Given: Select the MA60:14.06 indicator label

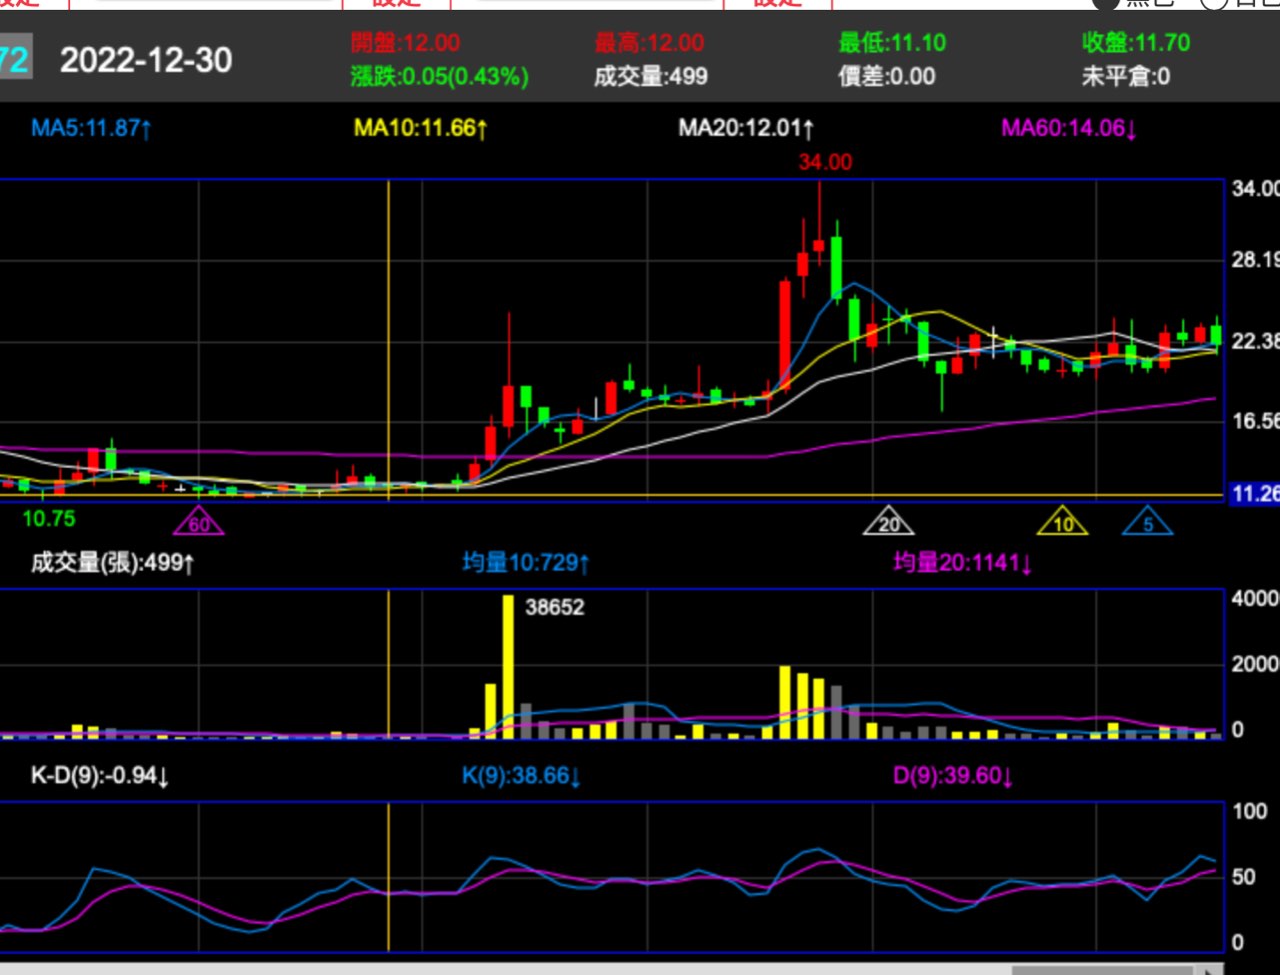Looking at the screenshot, I should 1069,128.
